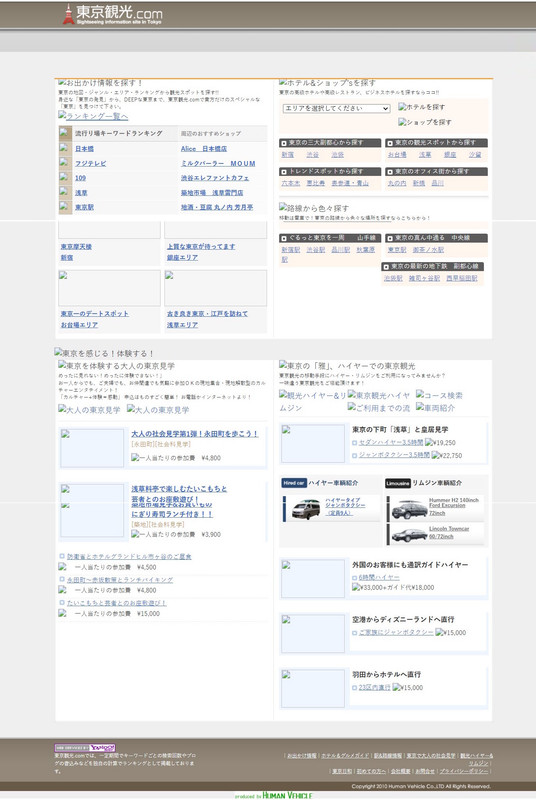Click the image placeholder above 古き良き東京・江戸を訪ねて
Viewport: 536px width, 800px height.
(215, 288)
